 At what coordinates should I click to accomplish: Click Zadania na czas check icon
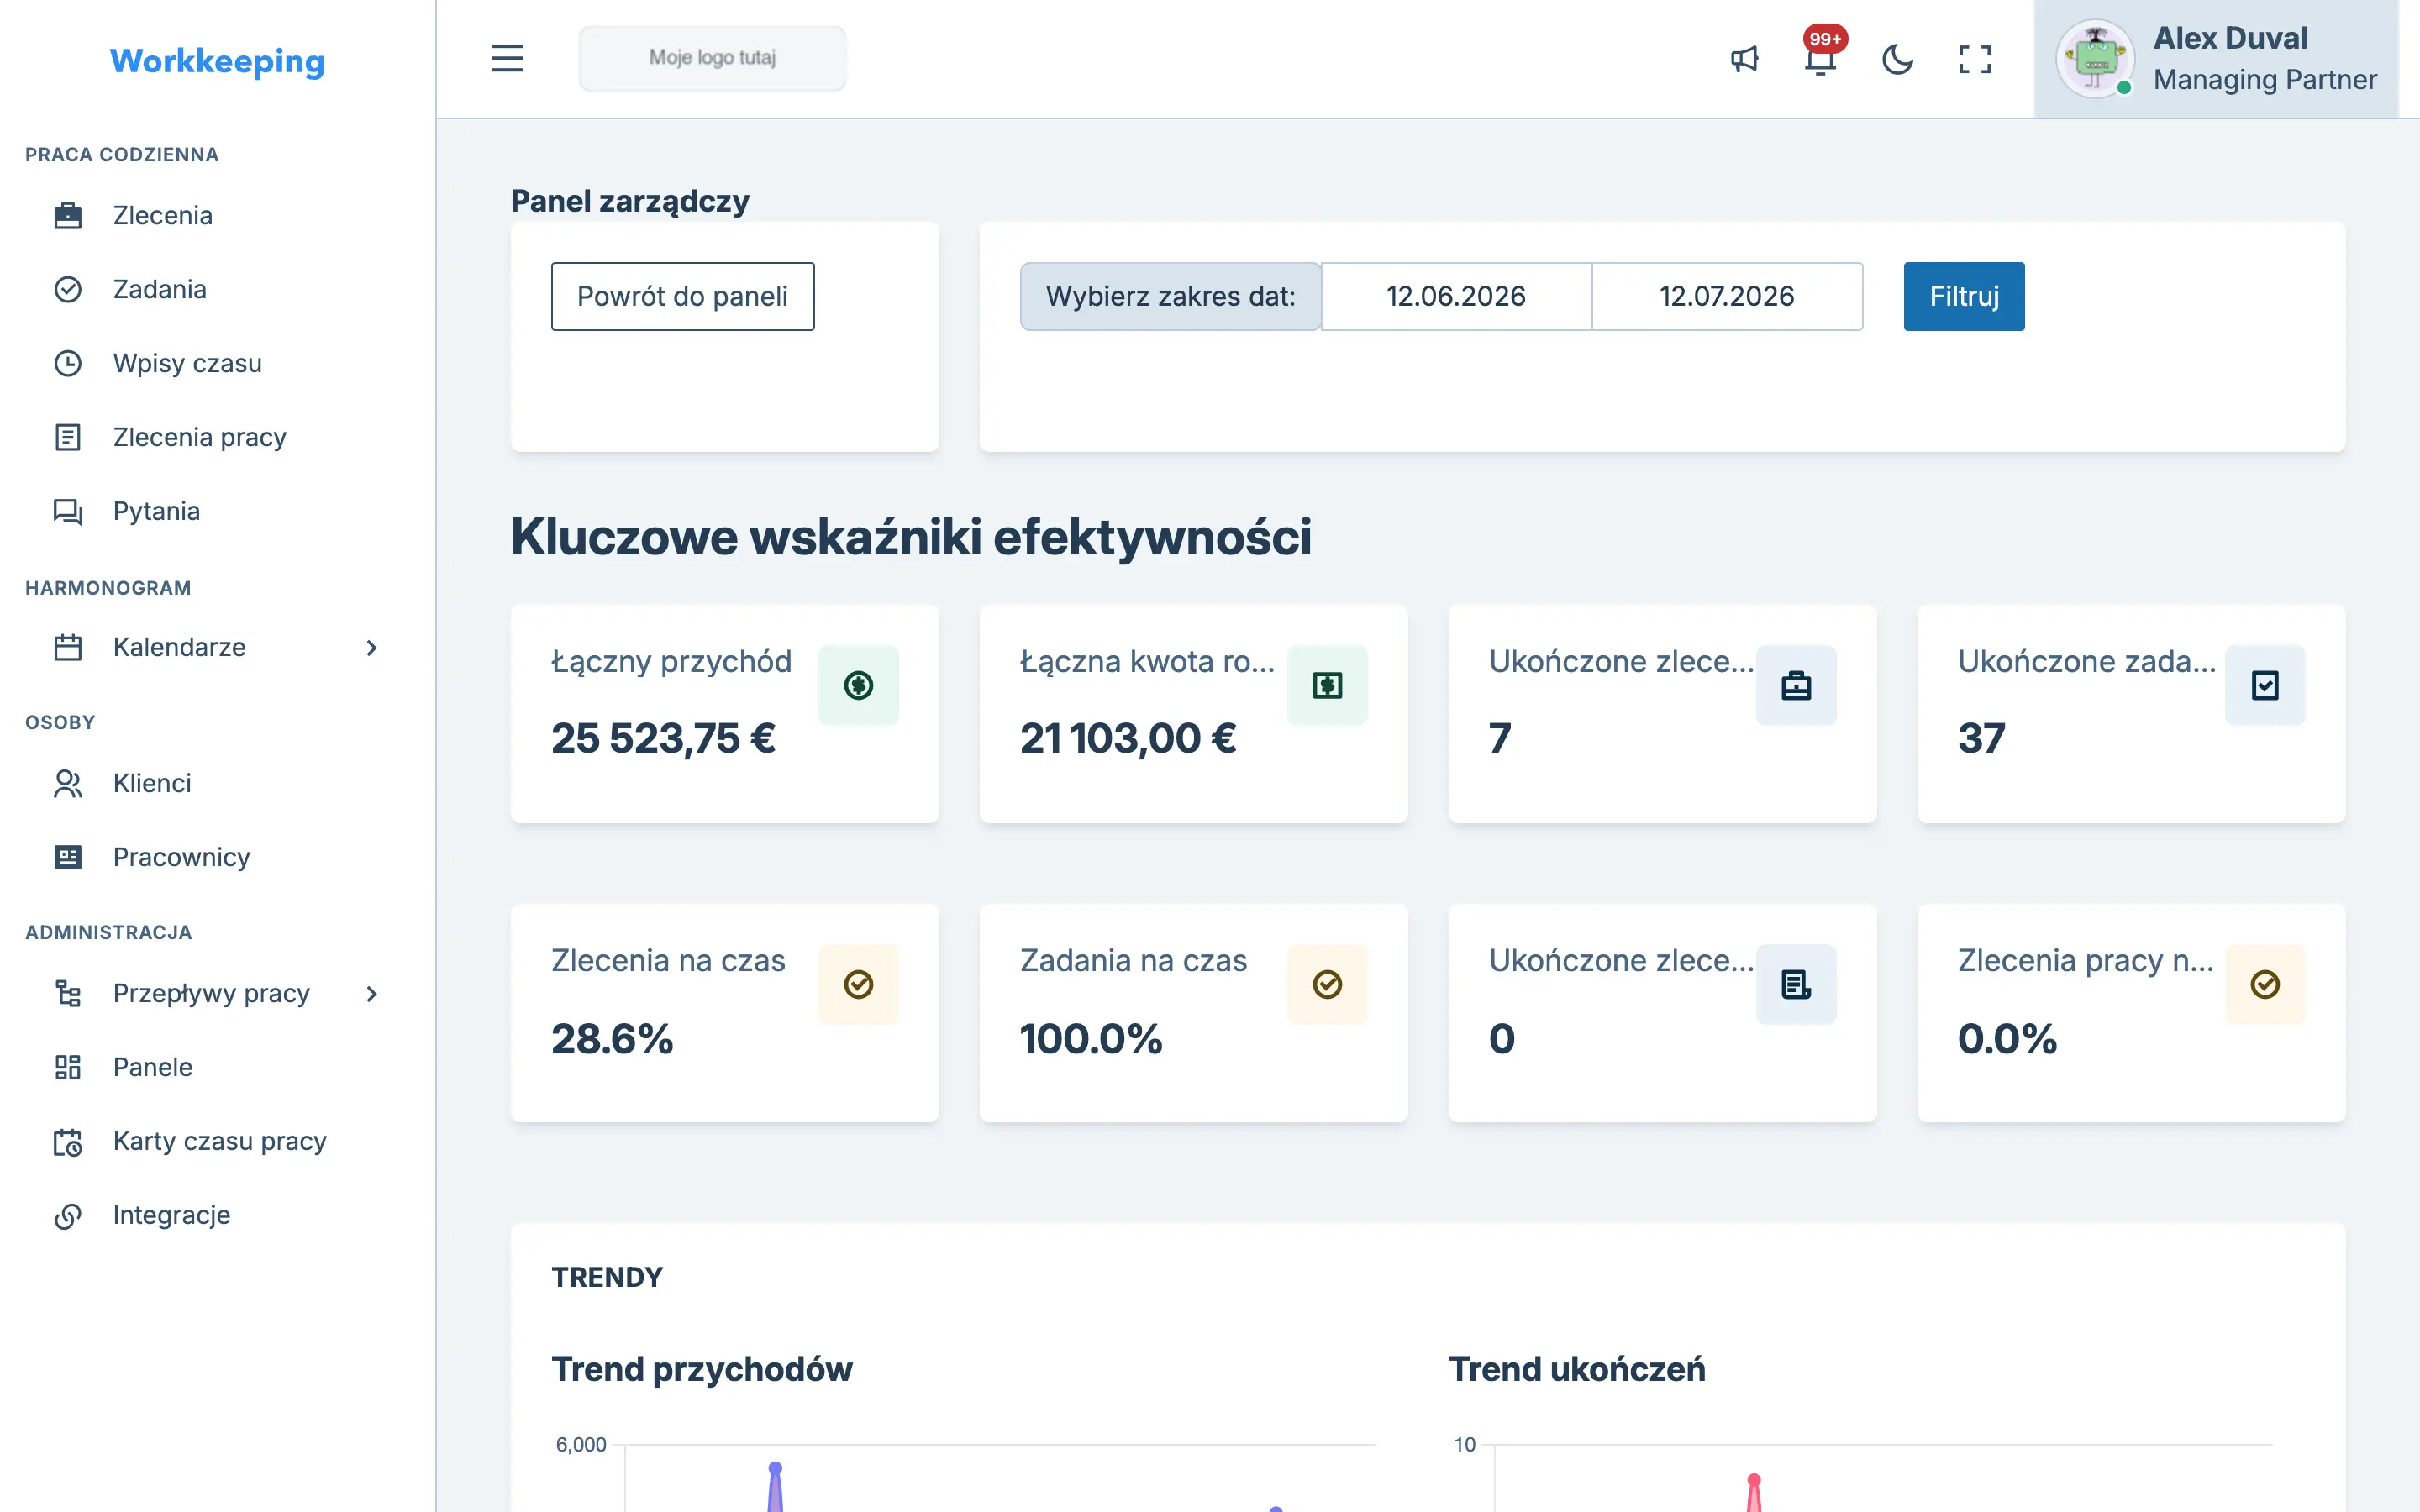1327,984
